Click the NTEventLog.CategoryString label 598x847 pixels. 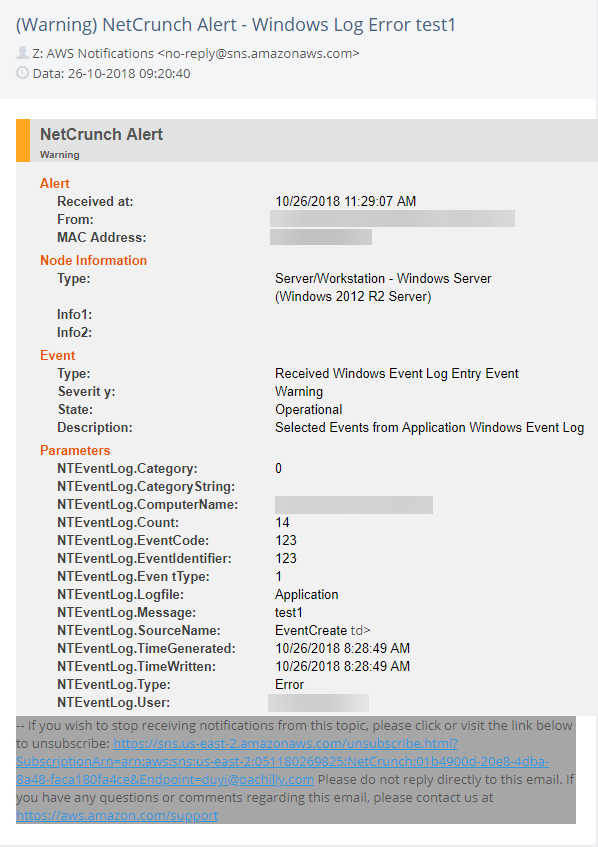point(146,487)
